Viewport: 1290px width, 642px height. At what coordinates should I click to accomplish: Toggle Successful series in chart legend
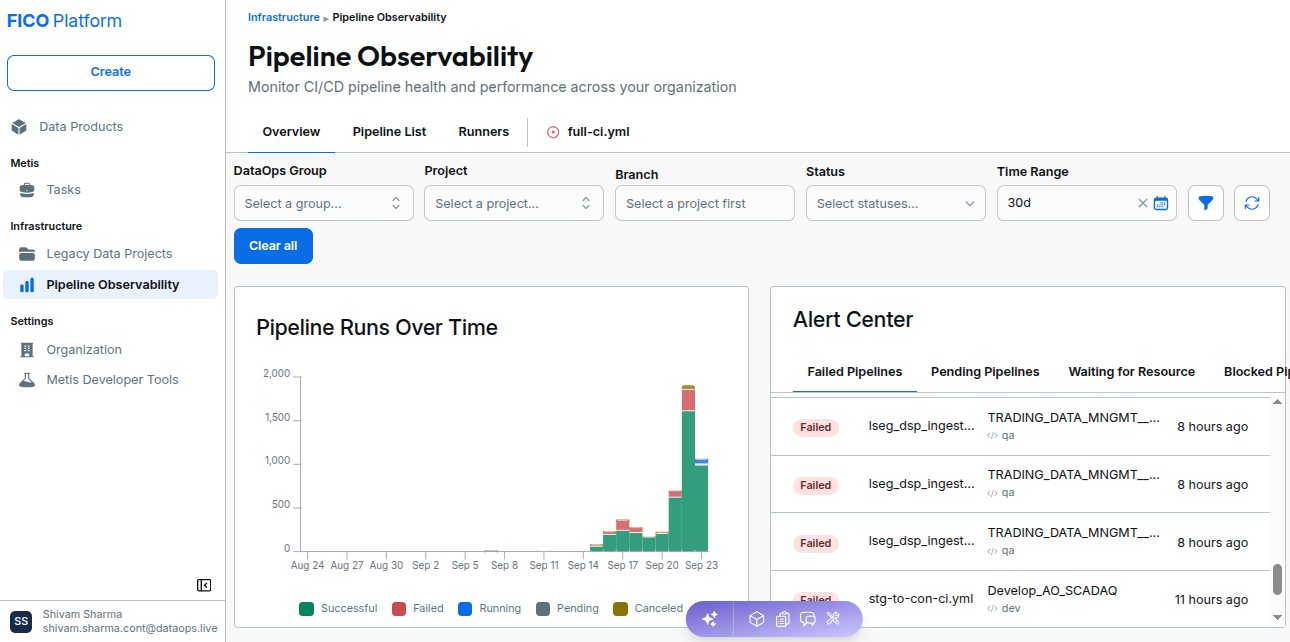click(338, 608)
